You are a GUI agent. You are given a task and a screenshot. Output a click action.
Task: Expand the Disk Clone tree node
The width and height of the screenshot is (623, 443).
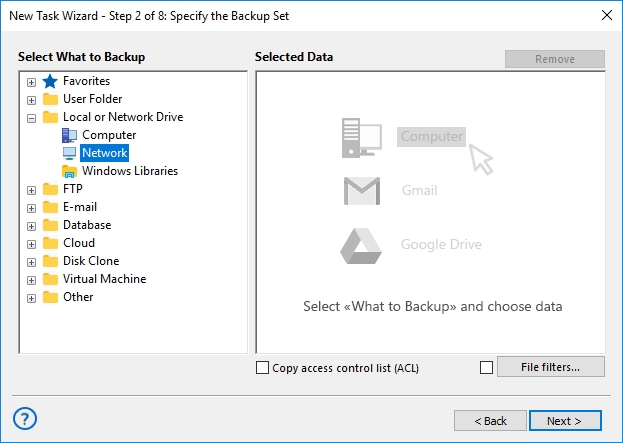tap(31, 262)
